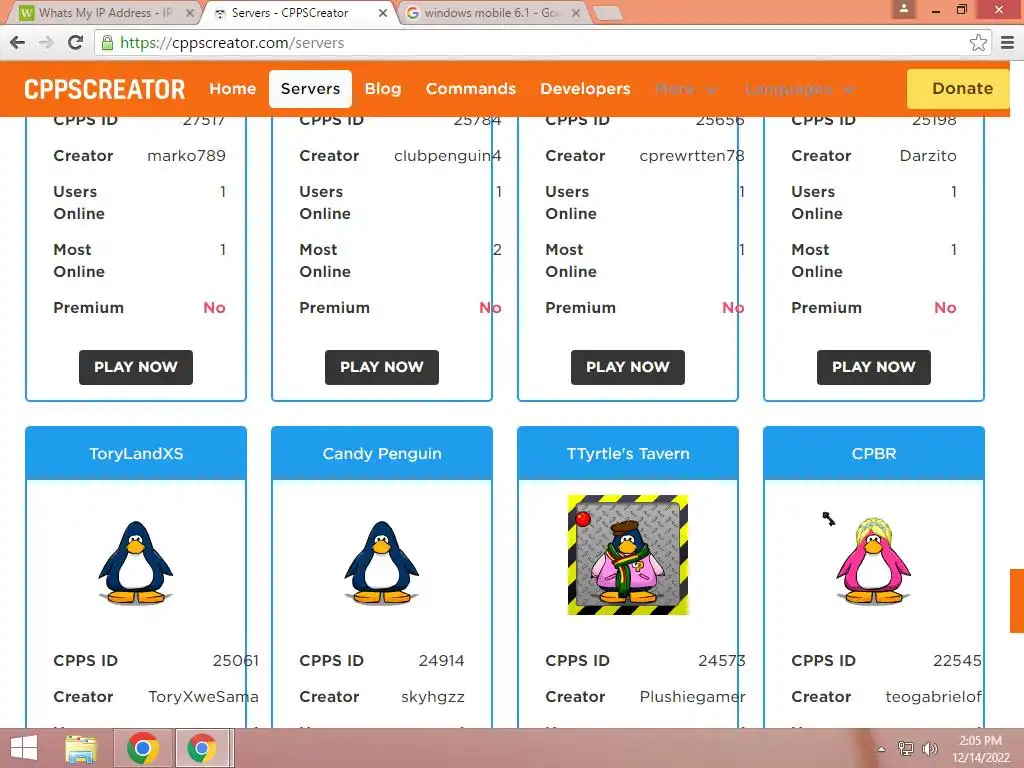Viewport: 1024px width, 768px height.
Task: Click creator name Plushiegamer
Action: click(x=692, y=697)
